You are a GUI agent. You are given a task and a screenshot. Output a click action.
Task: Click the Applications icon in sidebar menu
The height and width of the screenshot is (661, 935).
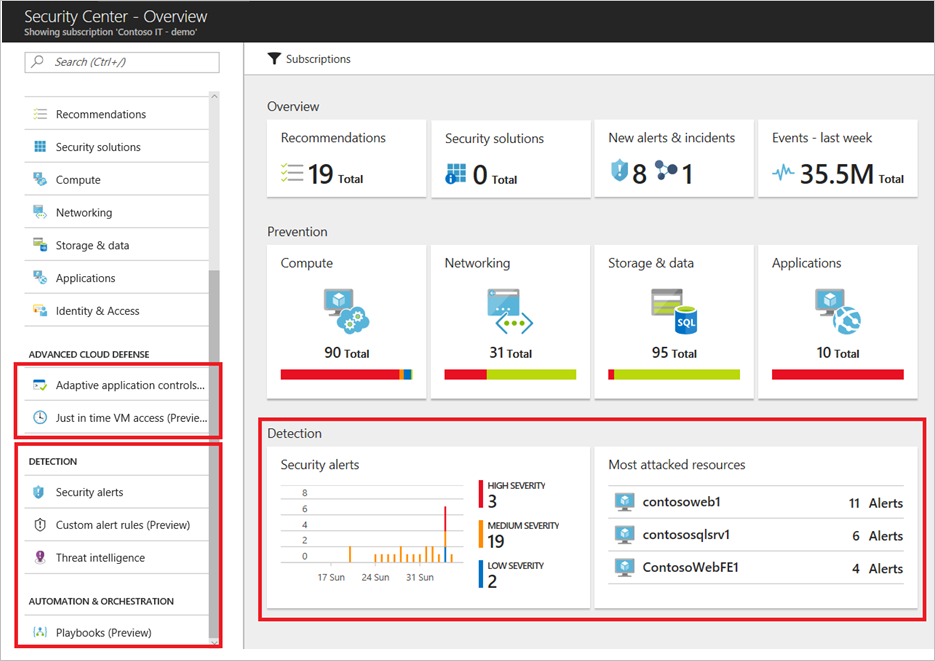click(40, 278)
